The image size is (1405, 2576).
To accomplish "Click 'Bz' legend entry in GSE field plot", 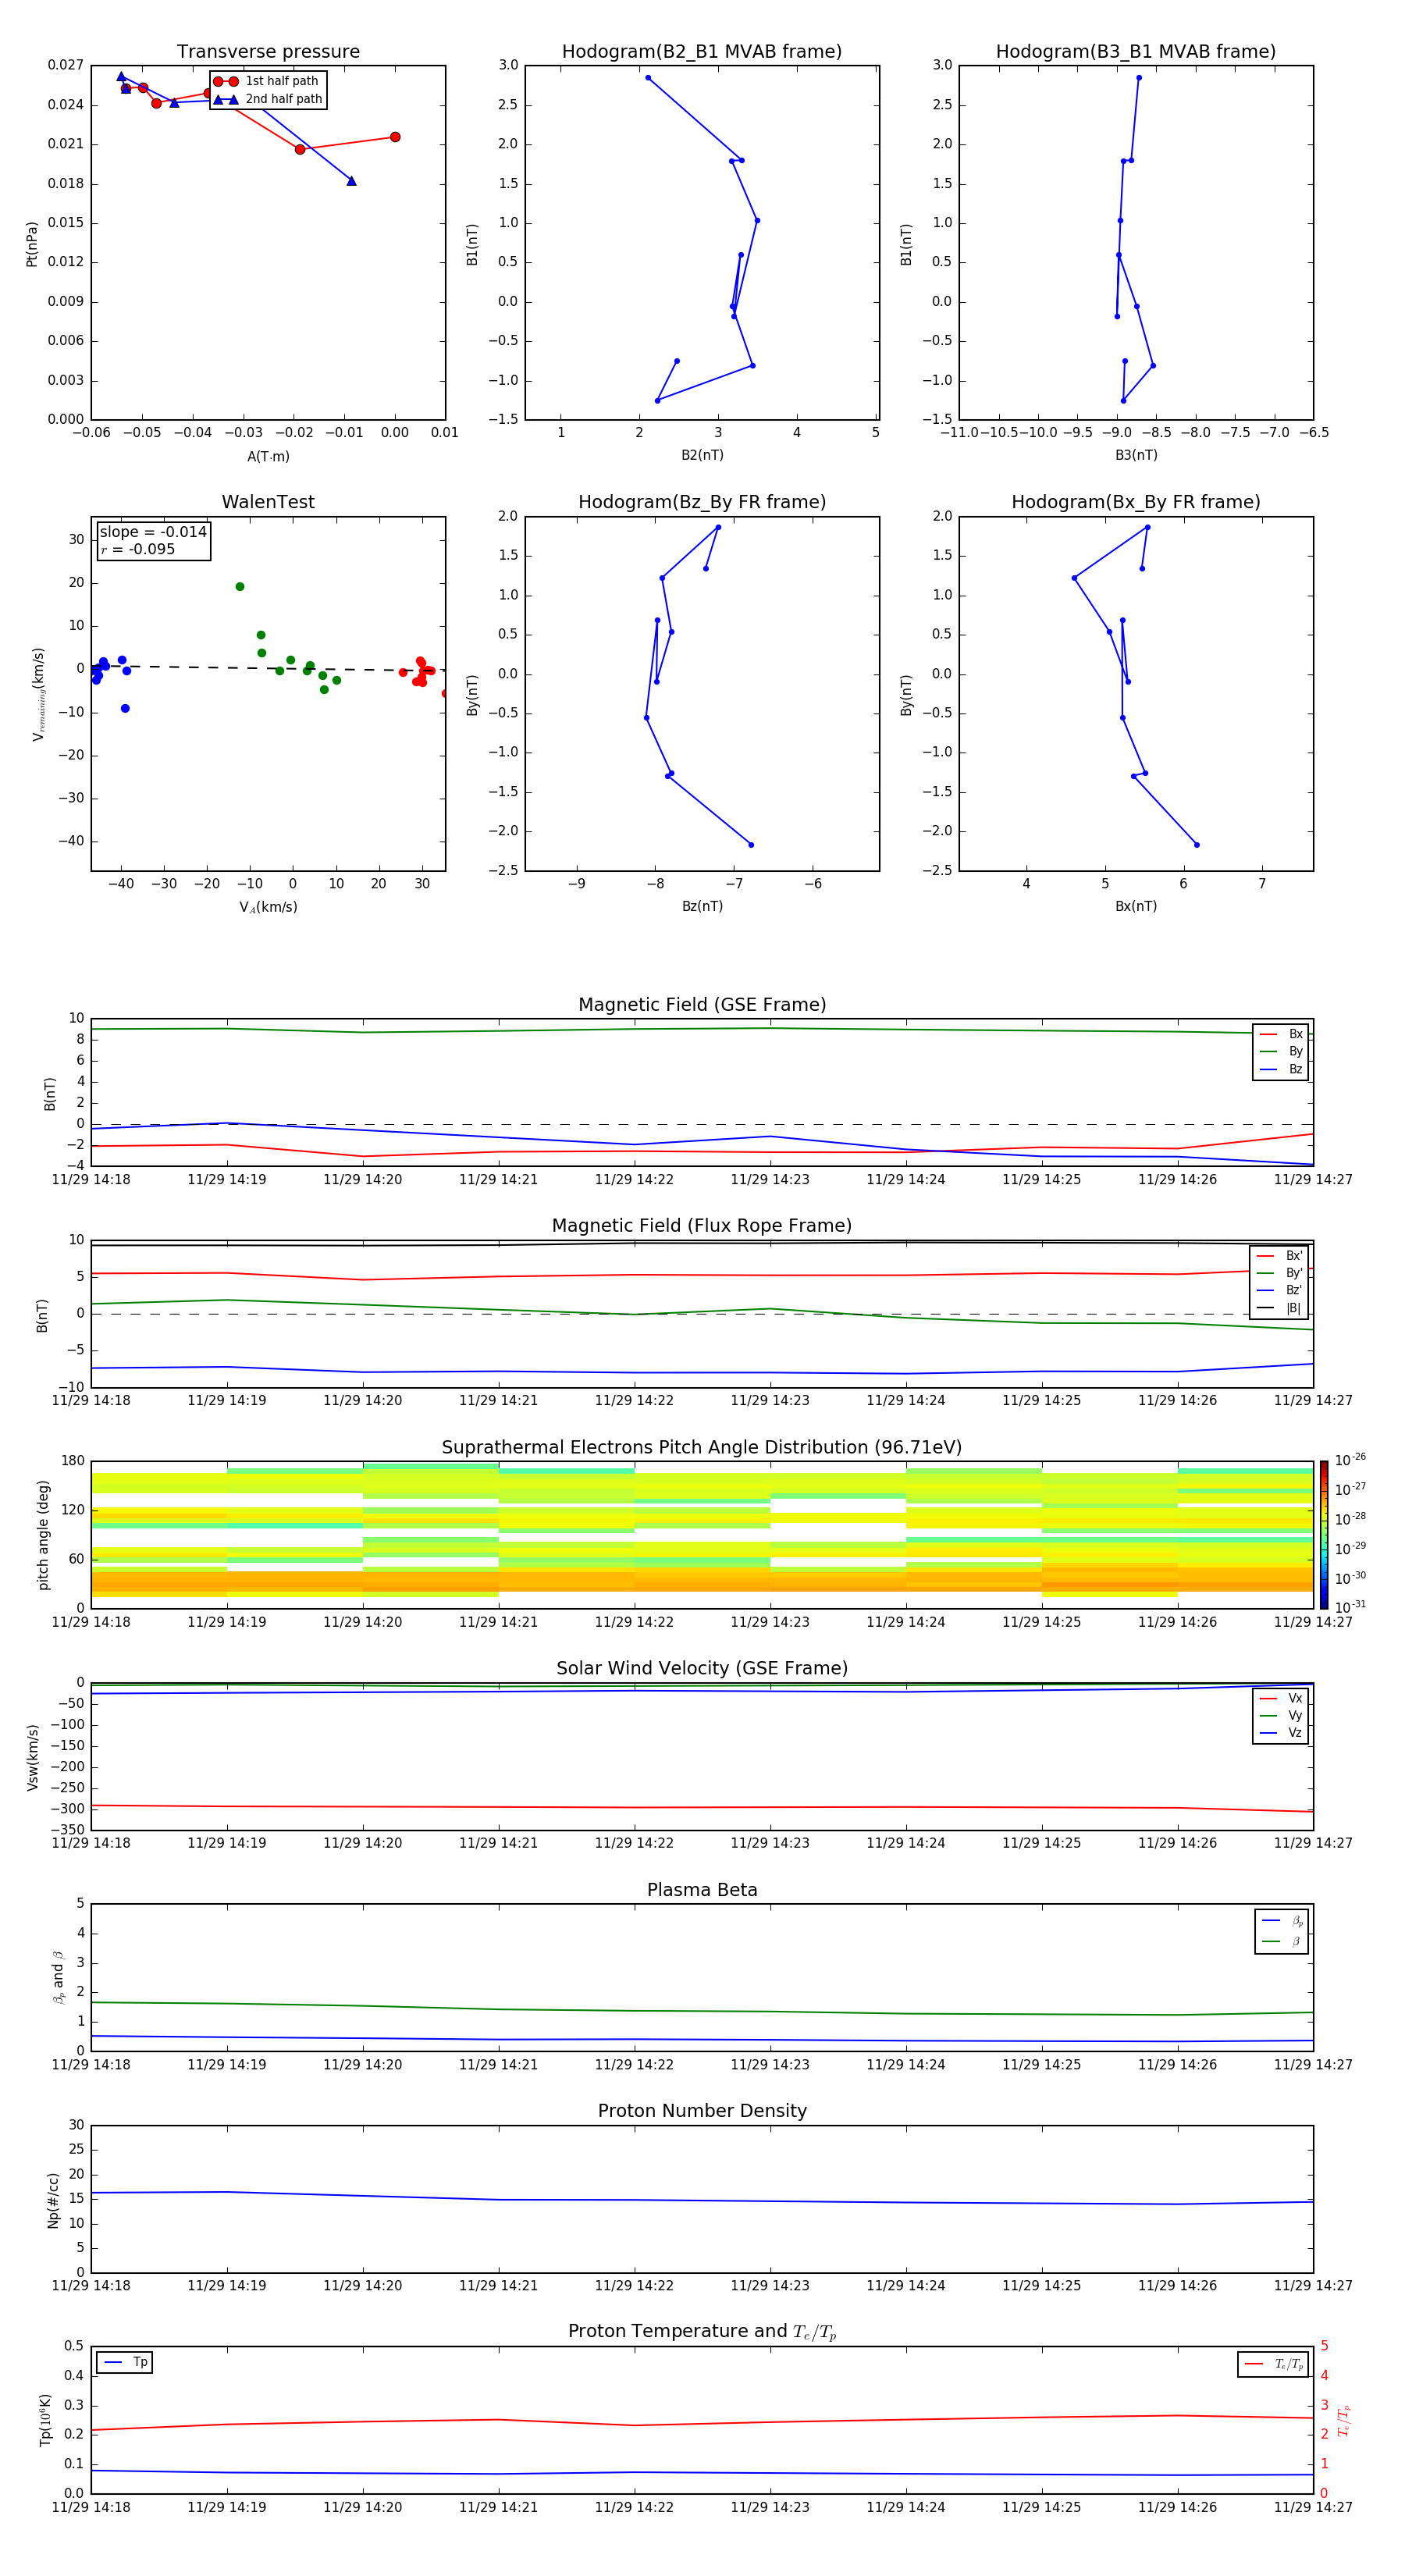I will (x=1282, y=1069).
